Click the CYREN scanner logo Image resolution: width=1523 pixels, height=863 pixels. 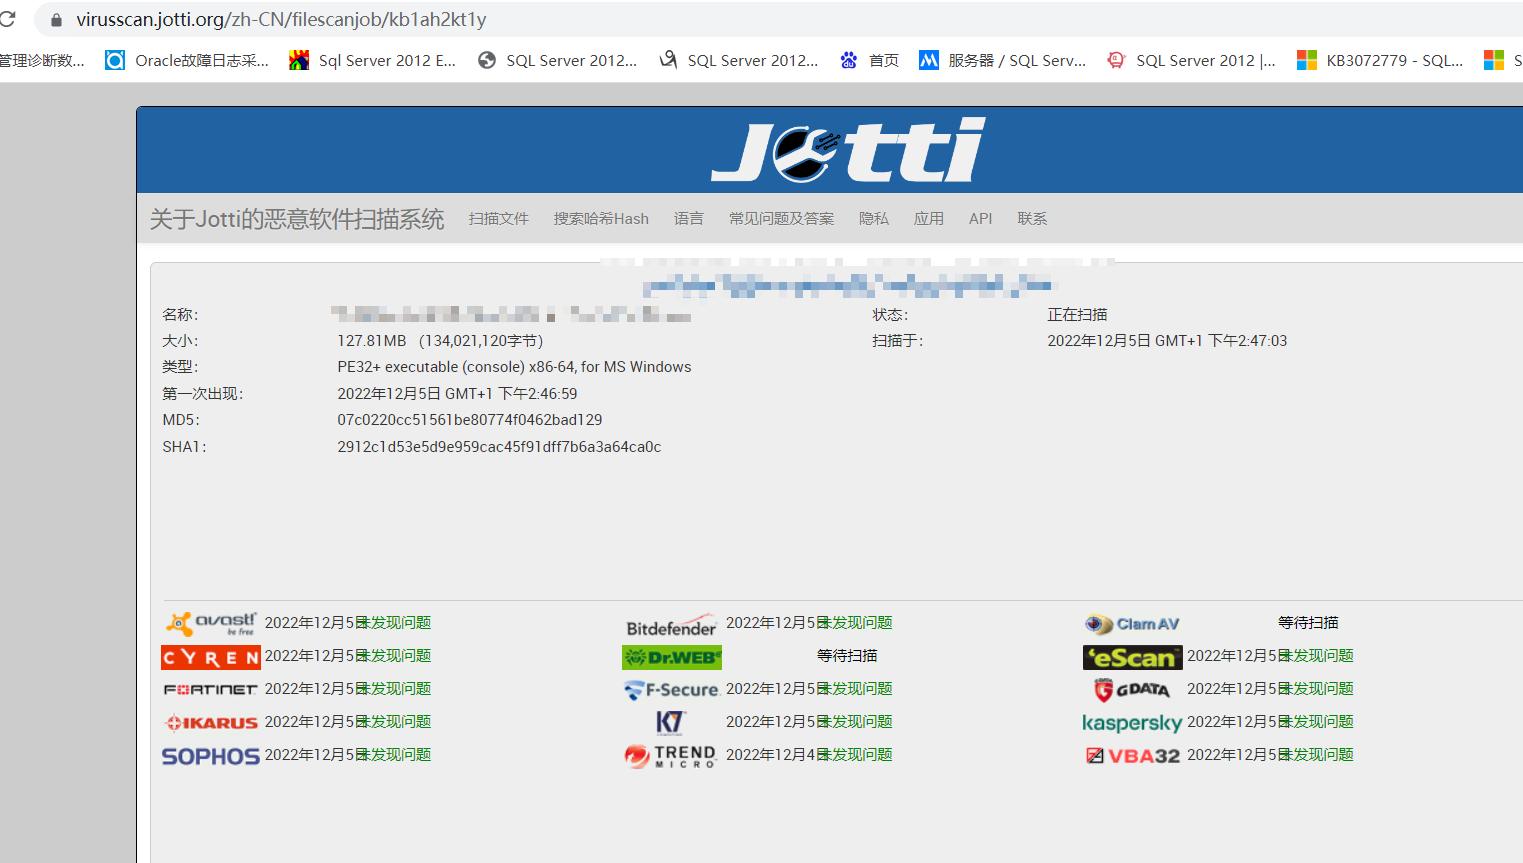pyautogui.click(x=210, y=657)
